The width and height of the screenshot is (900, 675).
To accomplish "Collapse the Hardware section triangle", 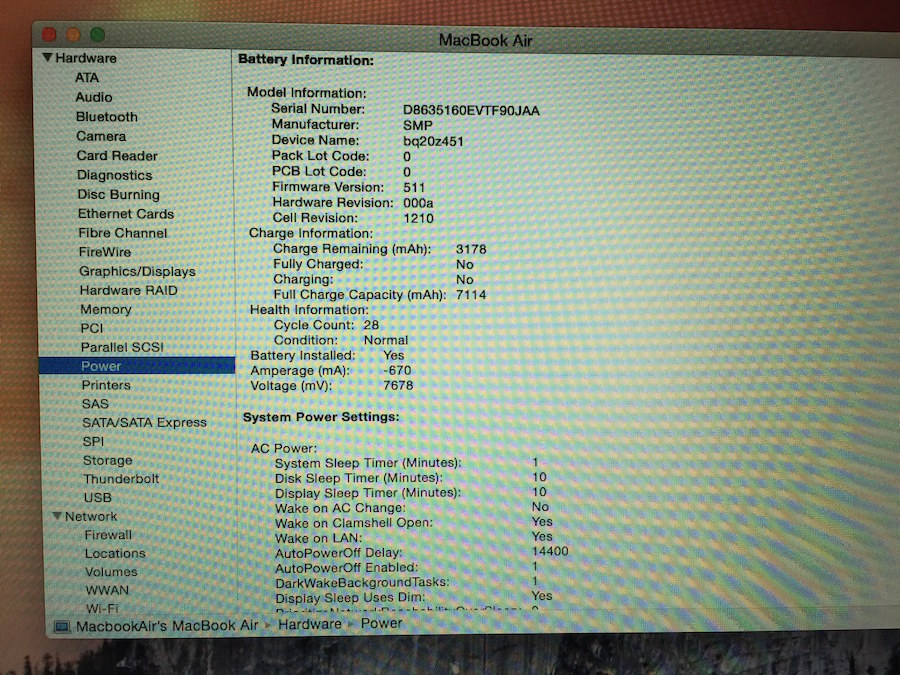I will coord(47,57).
